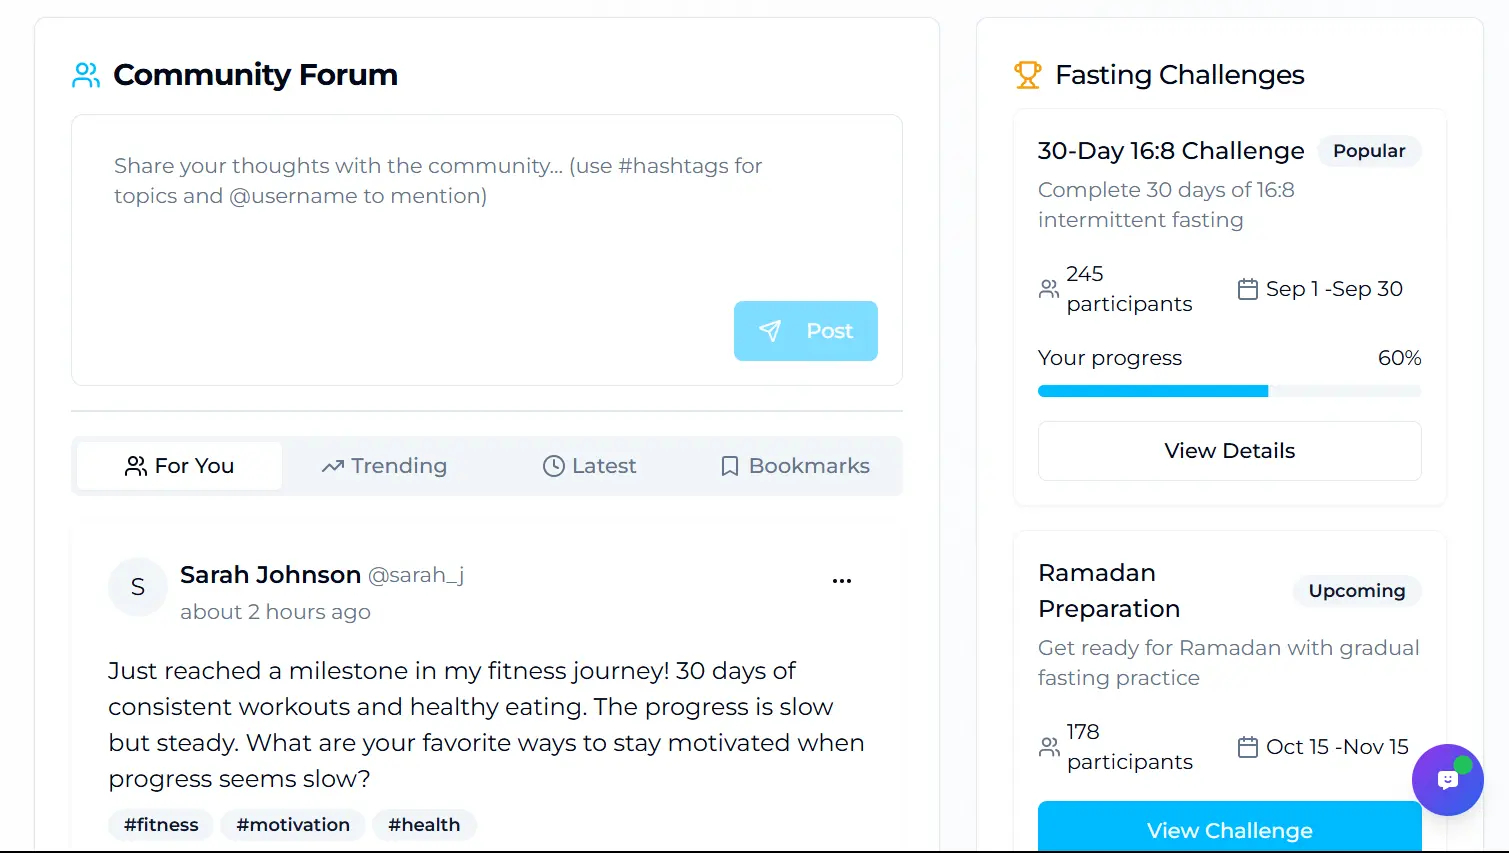Select the For You tab
This screenshot has width=1509, height=853.
(x=179, y=466)
